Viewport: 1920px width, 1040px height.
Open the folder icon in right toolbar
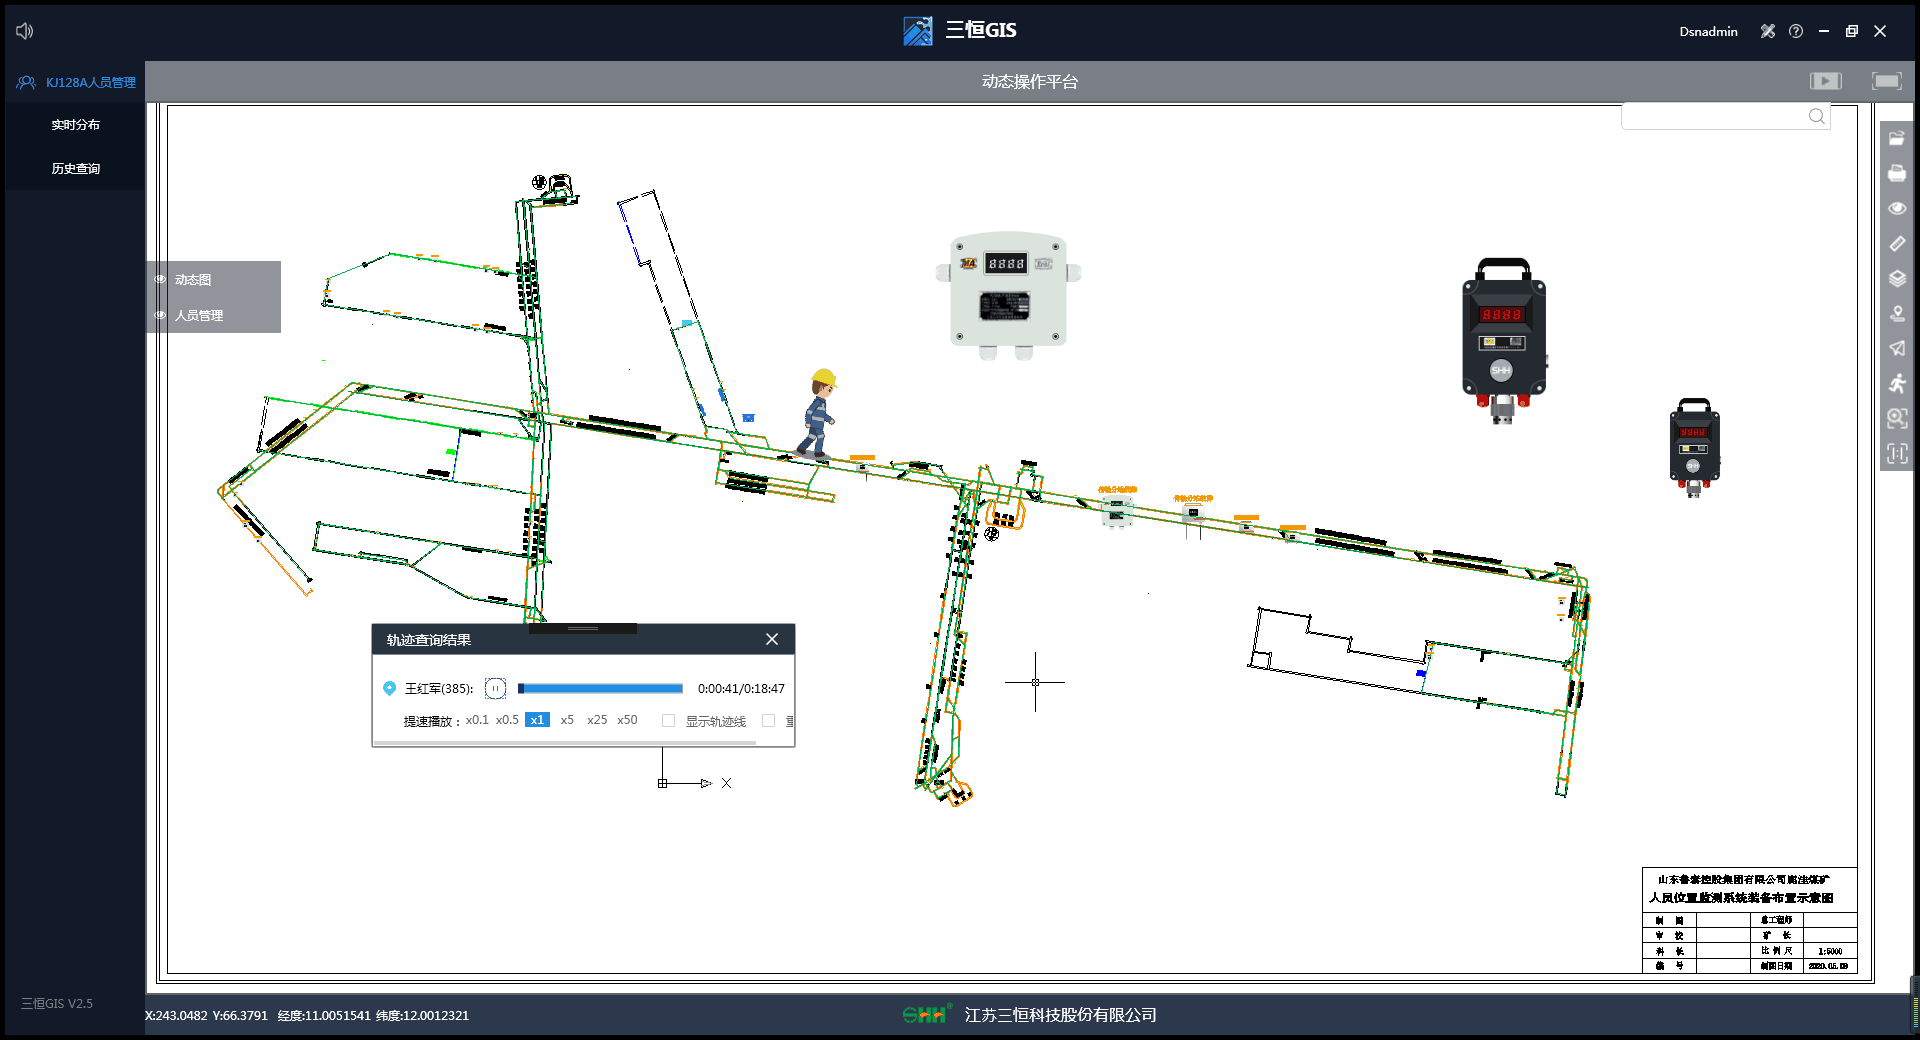tap(1896, 139)
